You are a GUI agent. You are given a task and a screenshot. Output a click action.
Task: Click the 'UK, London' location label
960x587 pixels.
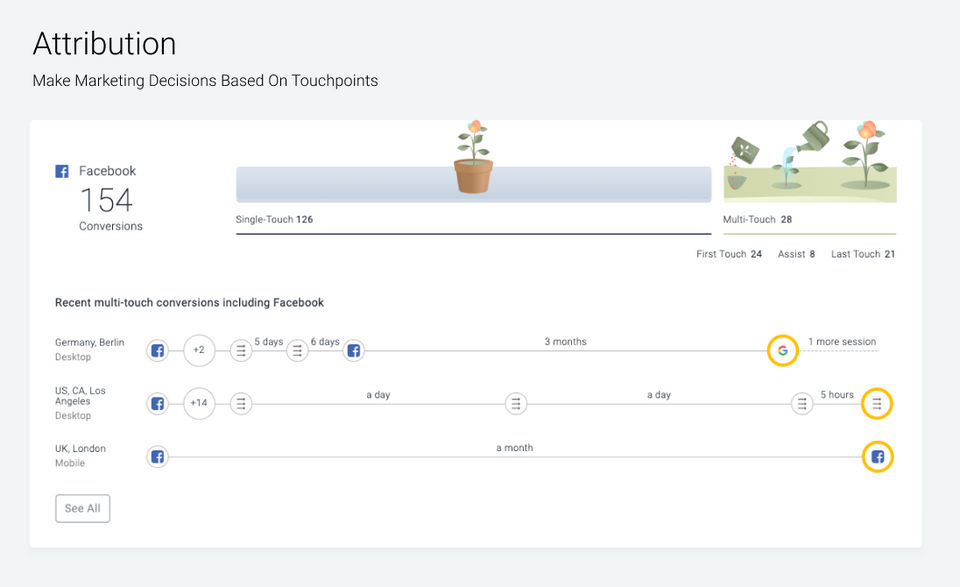pyautogui.click(x=80, y=449)
